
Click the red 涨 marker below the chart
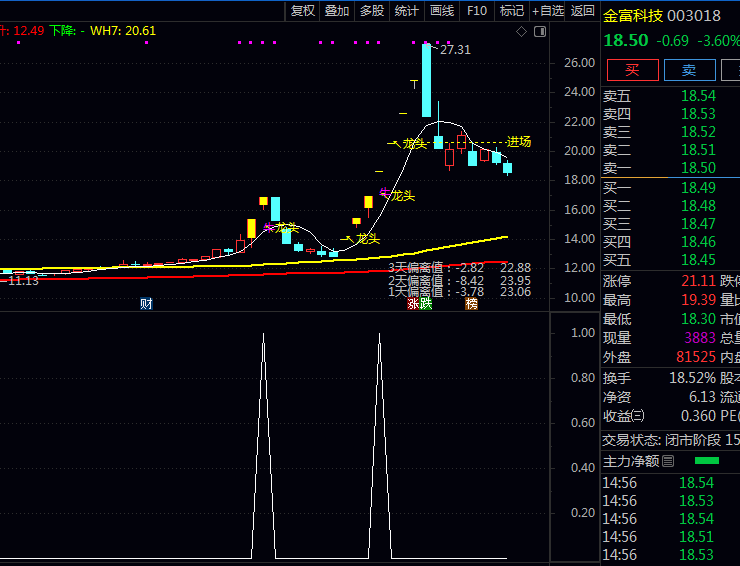point(413,303)
